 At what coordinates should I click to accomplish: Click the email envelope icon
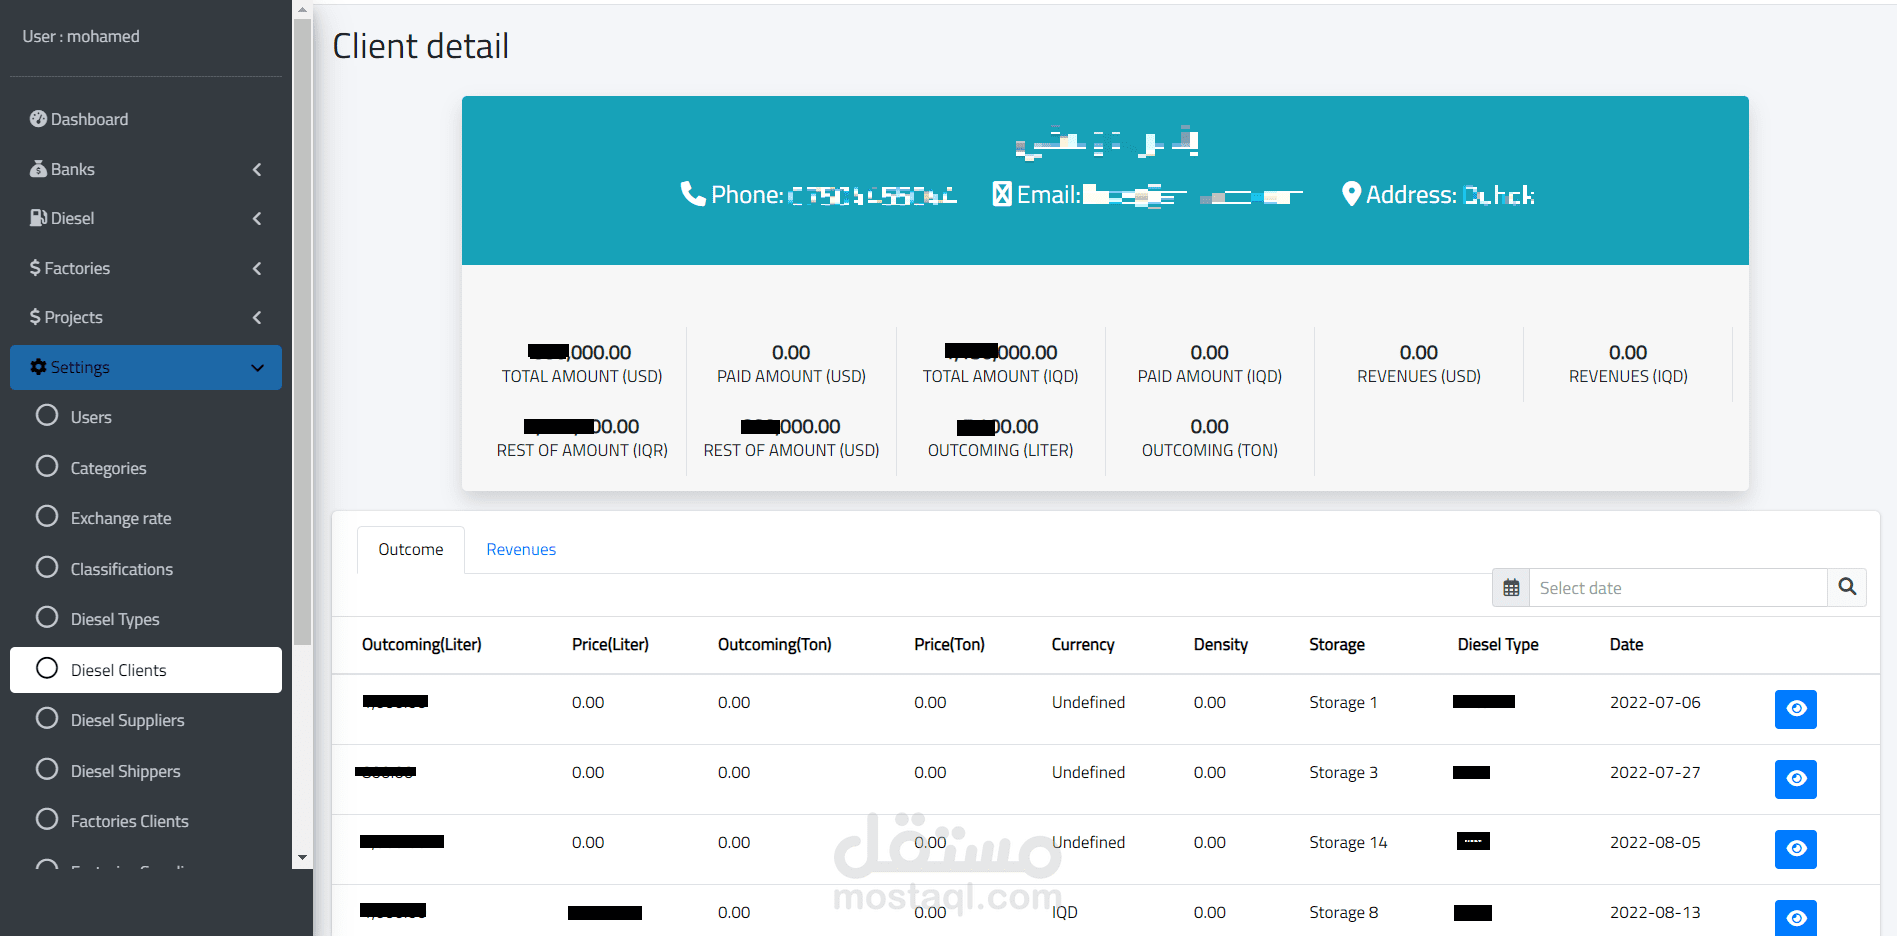(x=1002, y=194)
